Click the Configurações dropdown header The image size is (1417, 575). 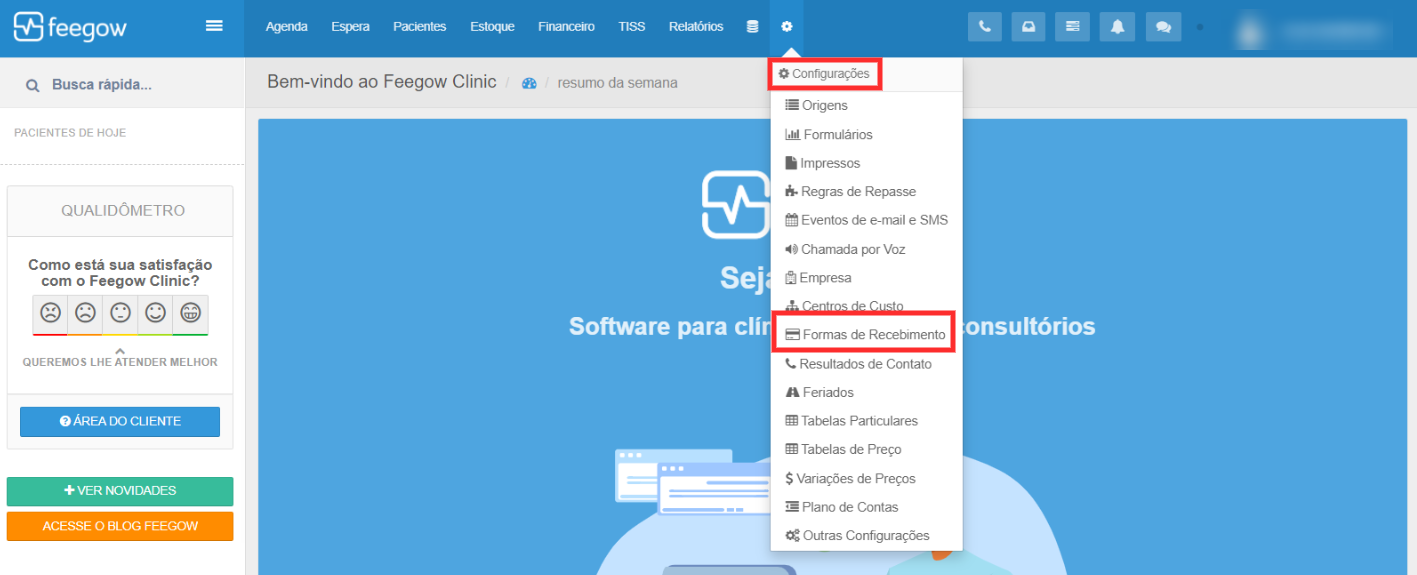(x=824, y=74)
